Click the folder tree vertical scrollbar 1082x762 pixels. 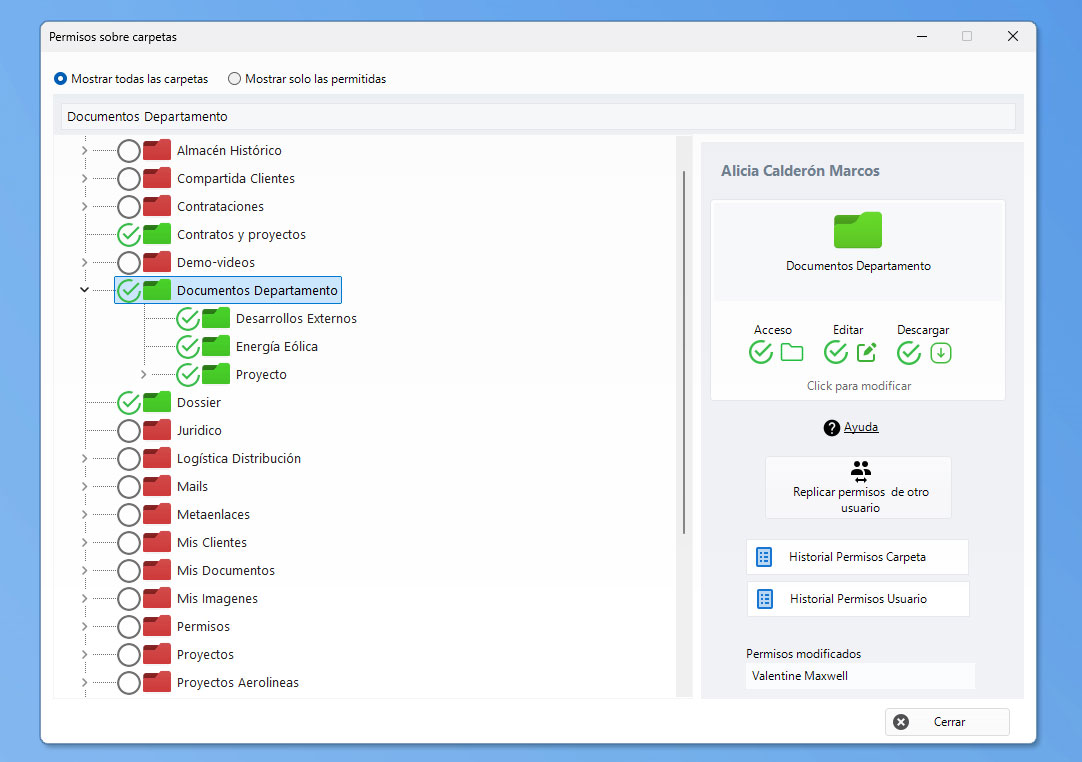684,352
